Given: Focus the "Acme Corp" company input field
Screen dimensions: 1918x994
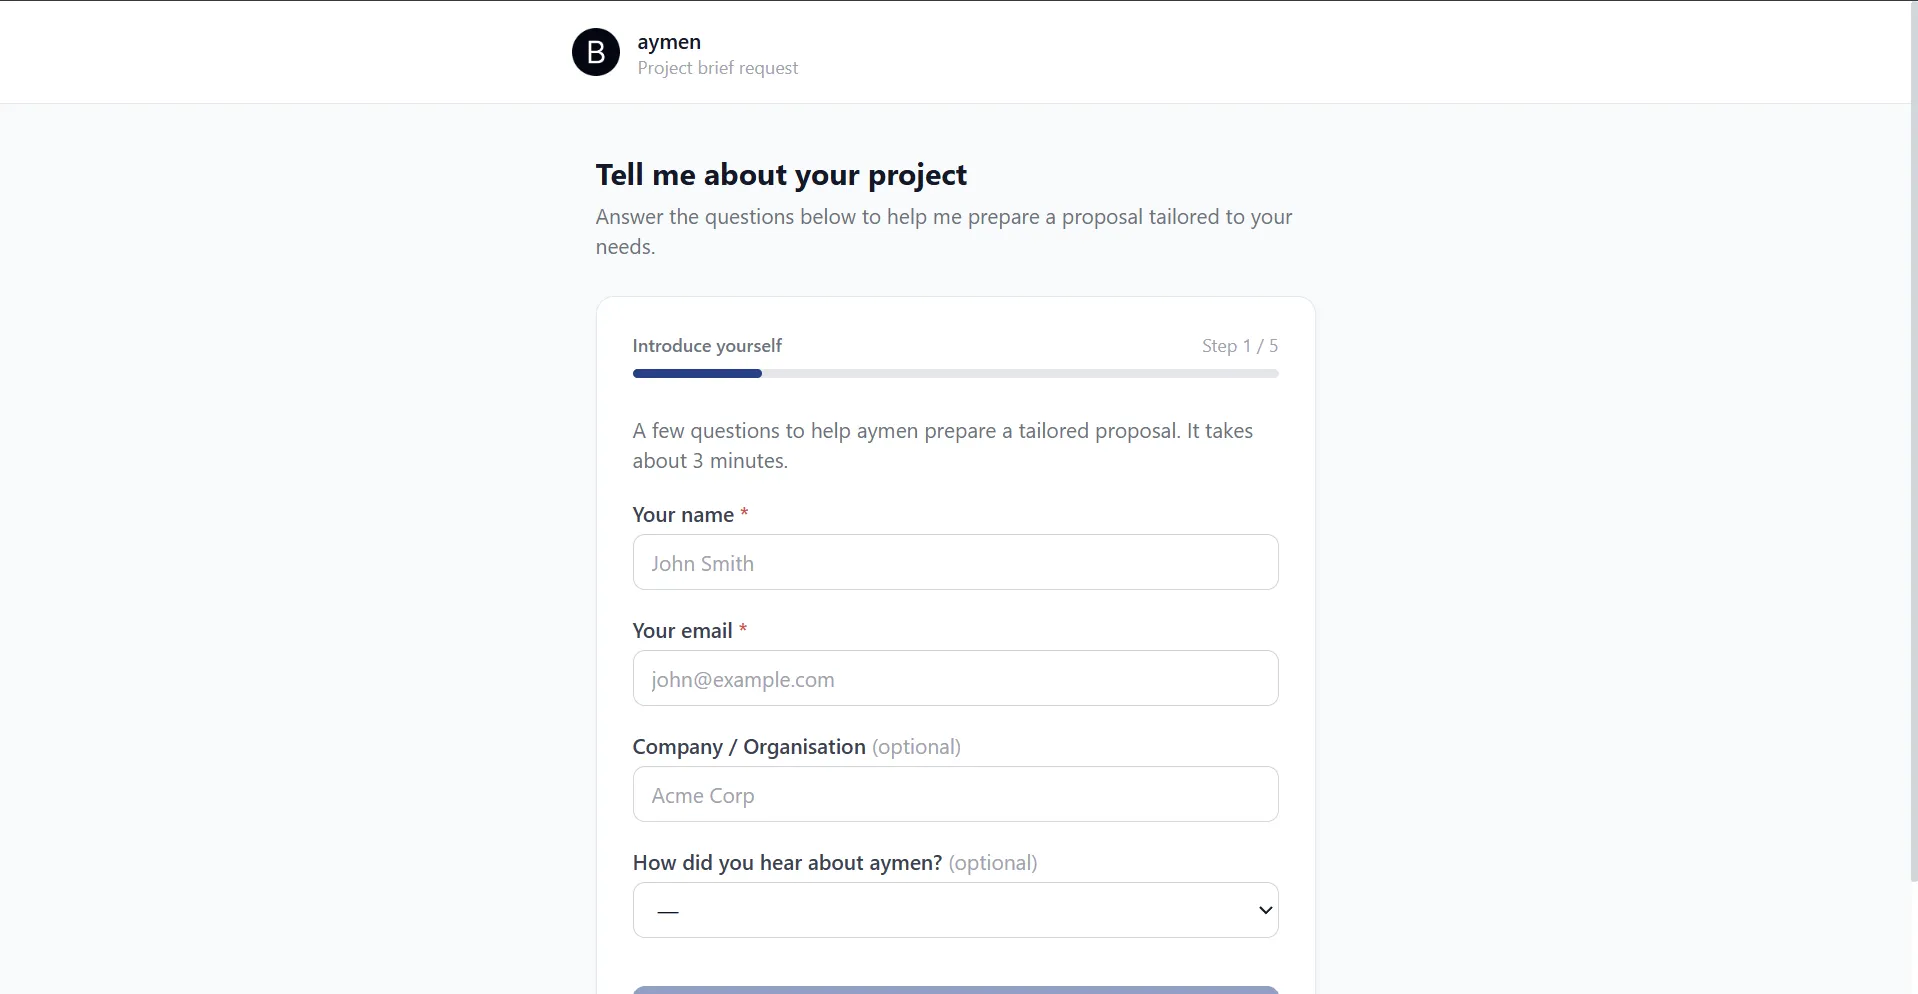Looking at the screenshot, I should 955,794.
